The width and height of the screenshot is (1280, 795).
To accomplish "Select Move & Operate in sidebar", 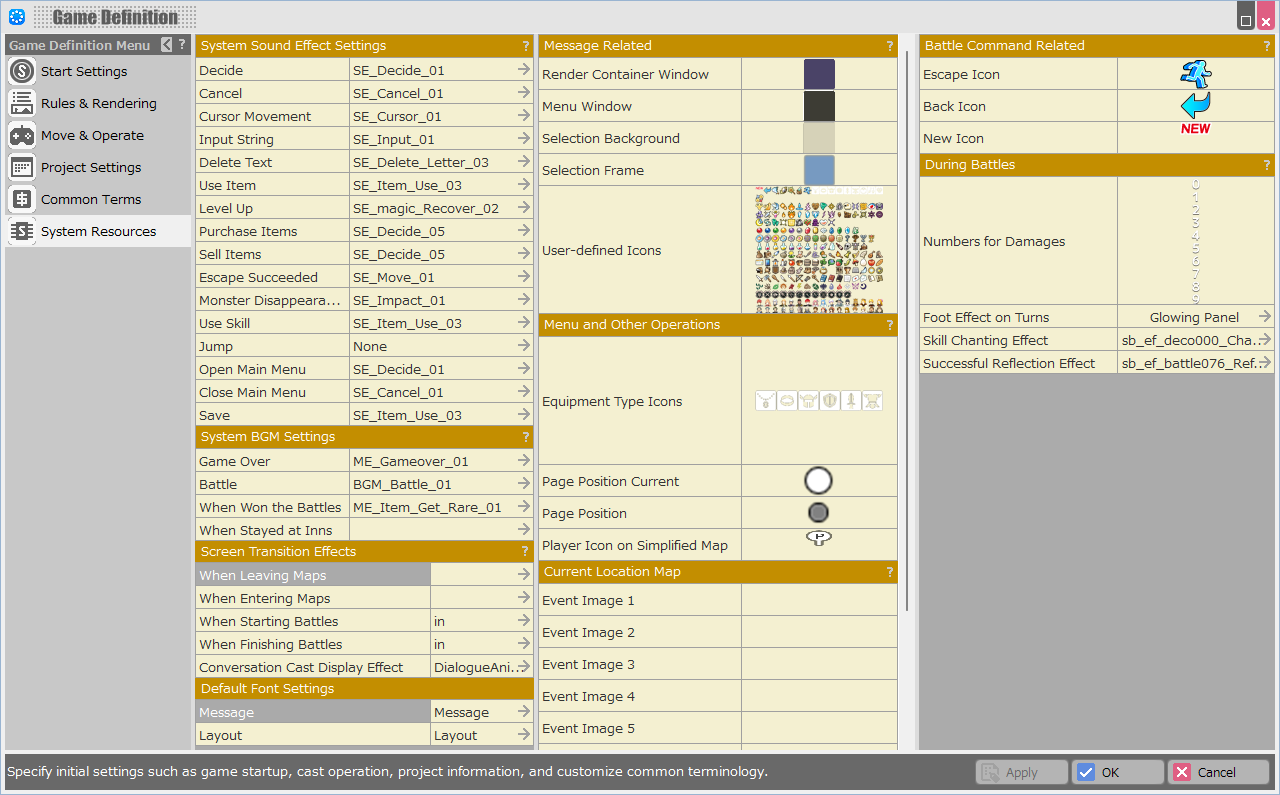I will coord(92,136).
